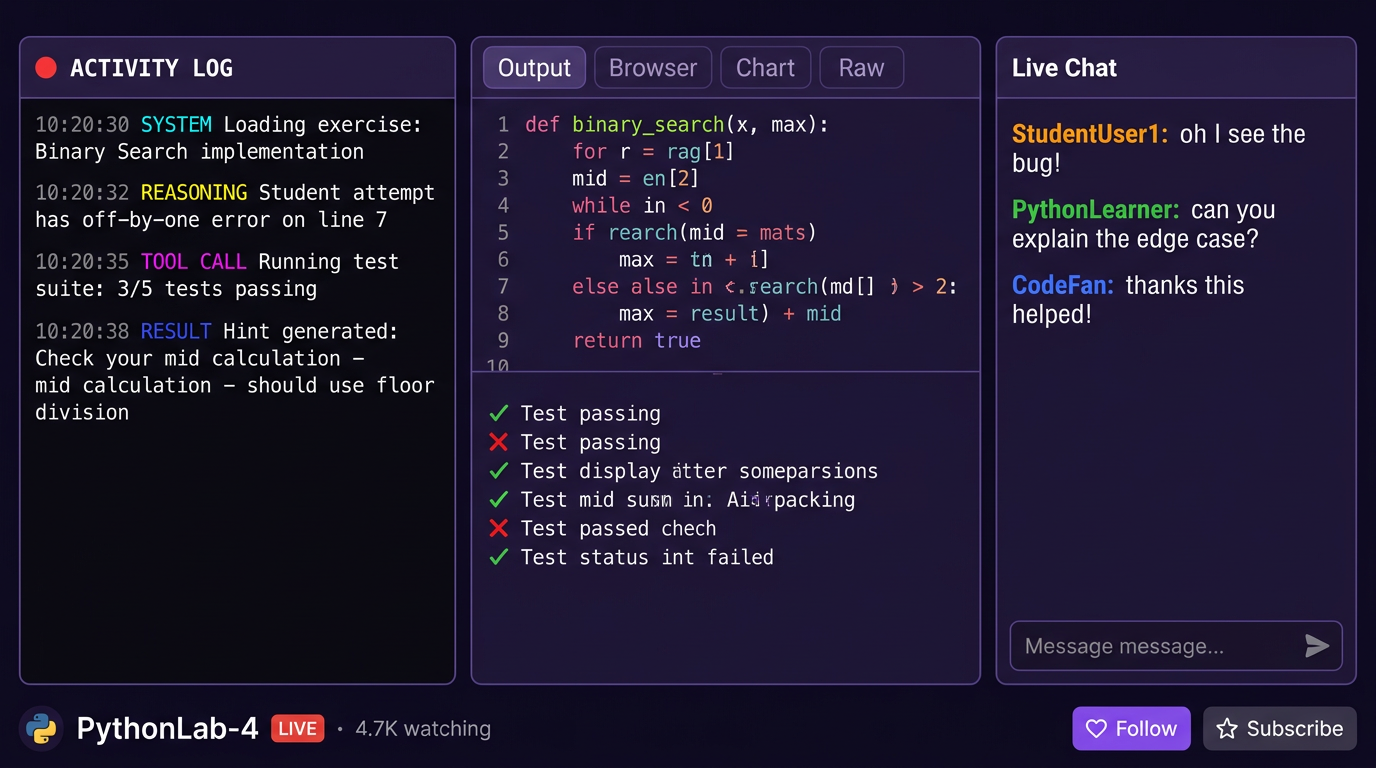Viewport: 1376px width, 768px height.
Task: Click the green checkmark beside Test display
Action: click(x=498, y=471)
